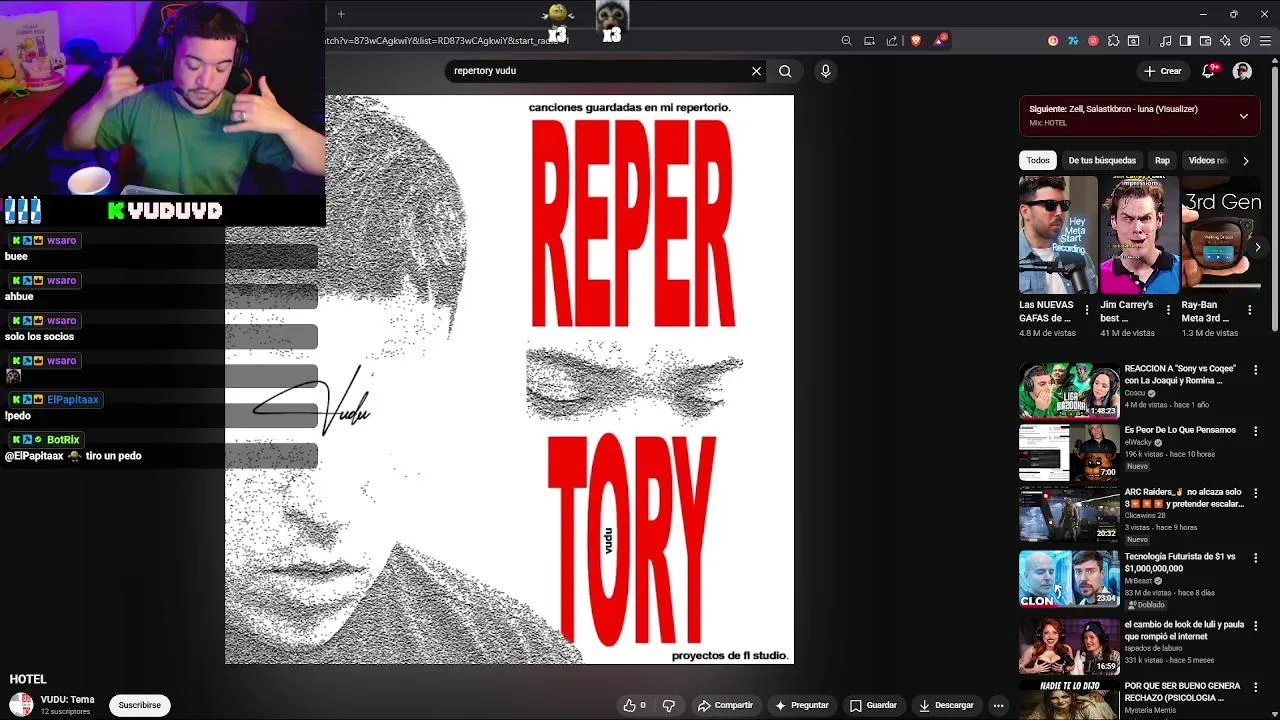The height and width of the screenshot is (720, 1280).
Task: Click the Compartir button
Action: 725,705
